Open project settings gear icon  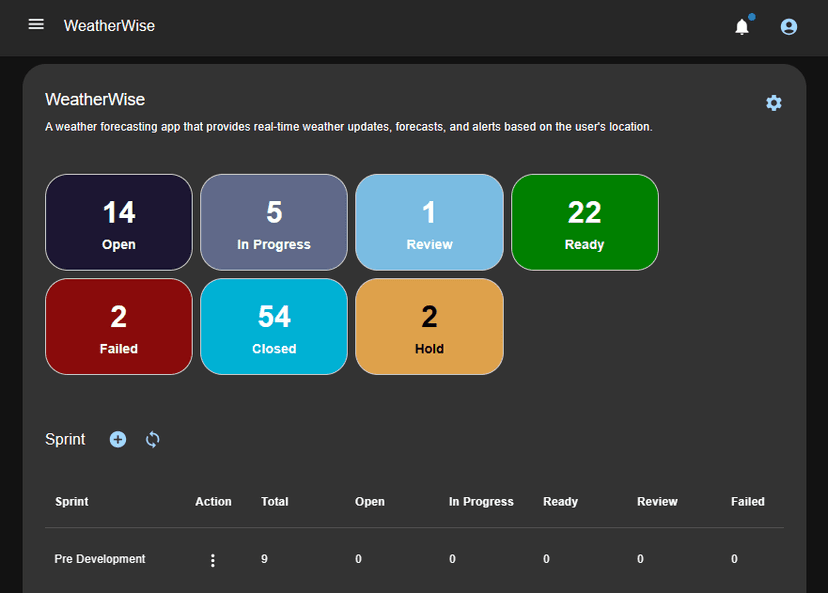(773, 103)
